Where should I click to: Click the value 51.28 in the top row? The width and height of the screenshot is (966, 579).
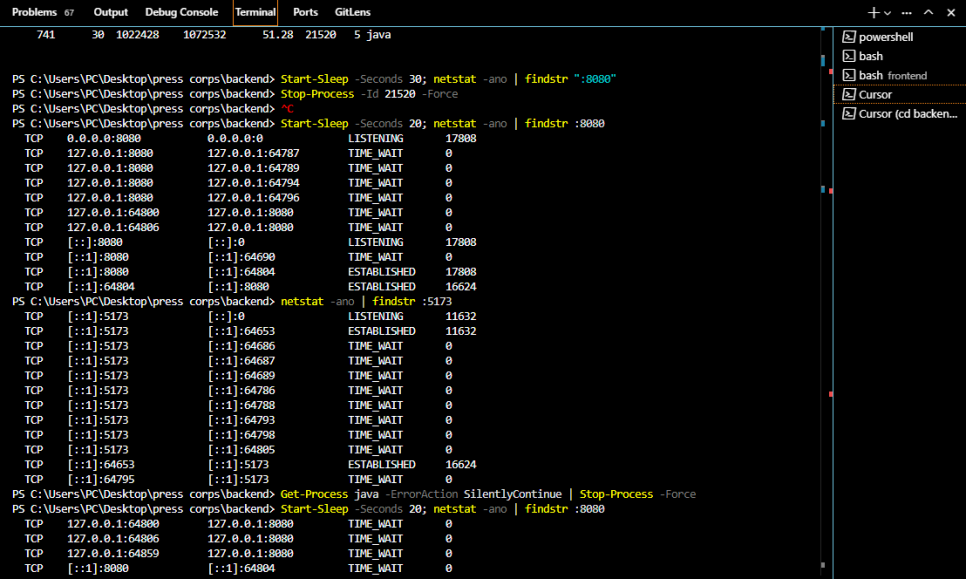point(278,34)
